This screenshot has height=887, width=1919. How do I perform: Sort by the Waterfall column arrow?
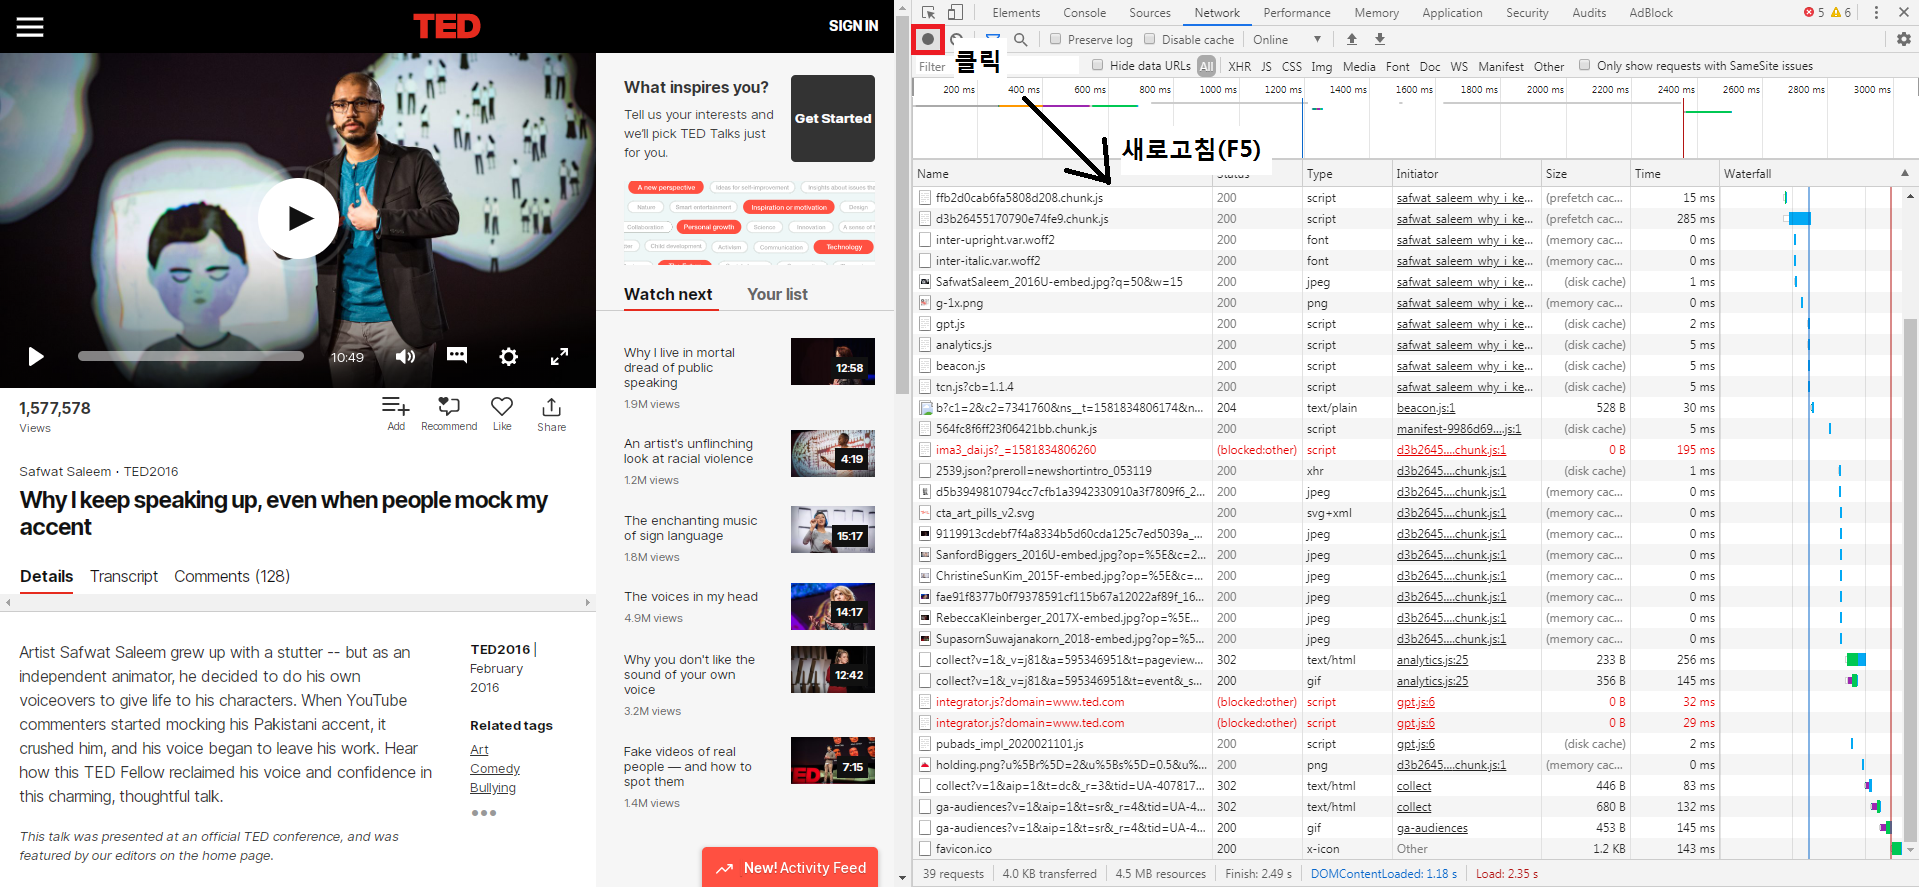point(1904,173)
